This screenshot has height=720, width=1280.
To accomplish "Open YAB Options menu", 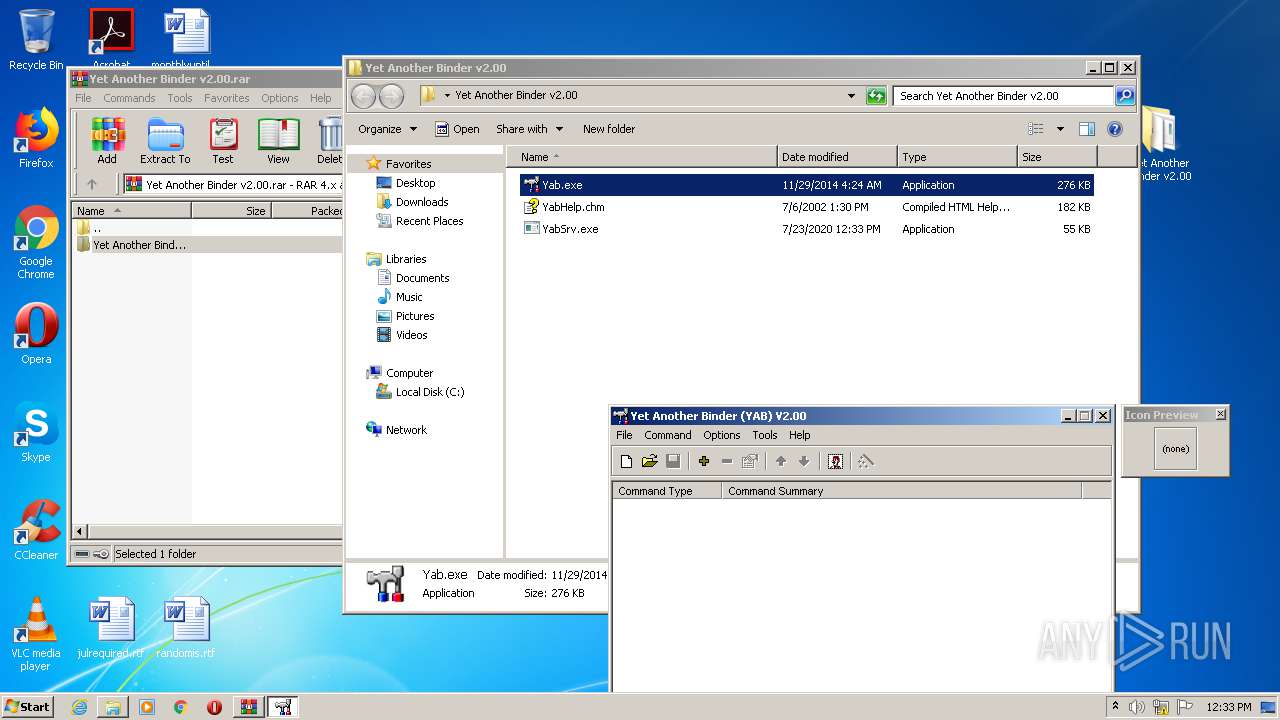I will point(721,435).
